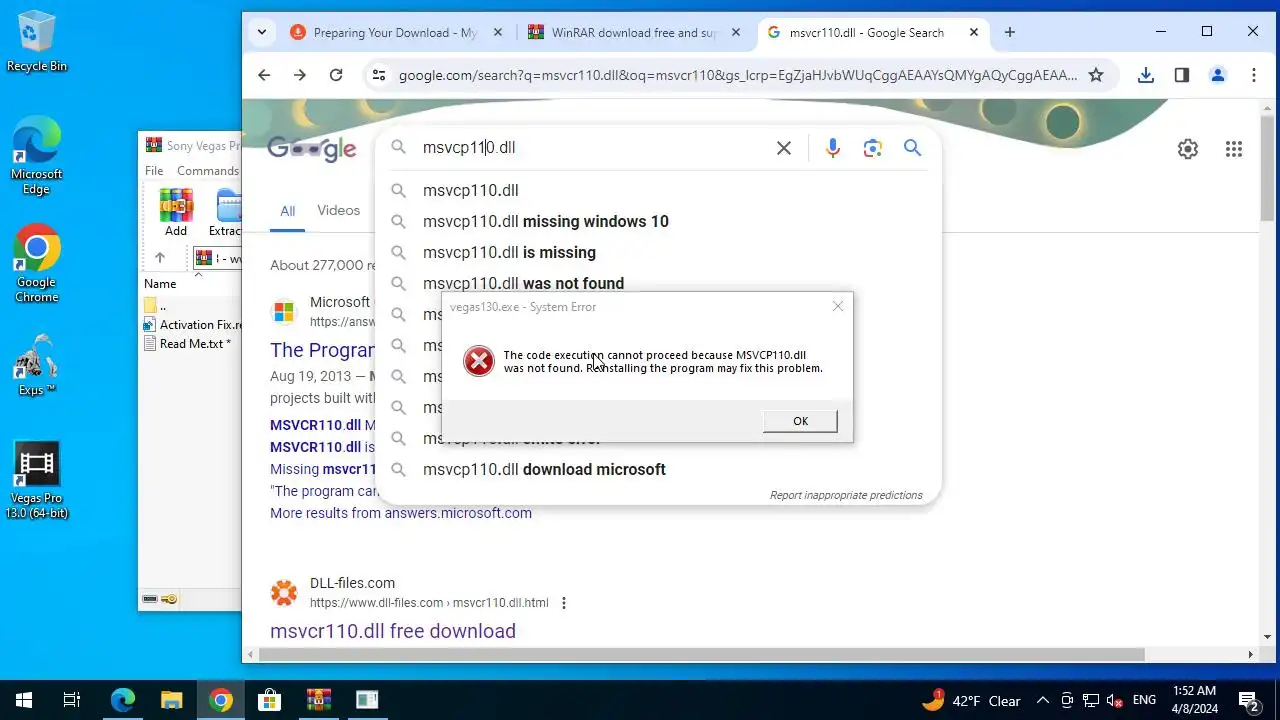The height and width of the screenshot is (720, 1280).
Task: Select Activation Fix file in WinRAR
Action: click(193, 324)
